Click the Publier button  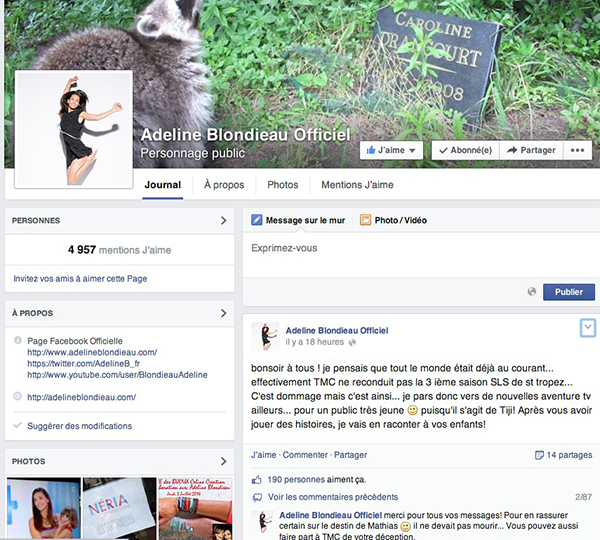569,292
